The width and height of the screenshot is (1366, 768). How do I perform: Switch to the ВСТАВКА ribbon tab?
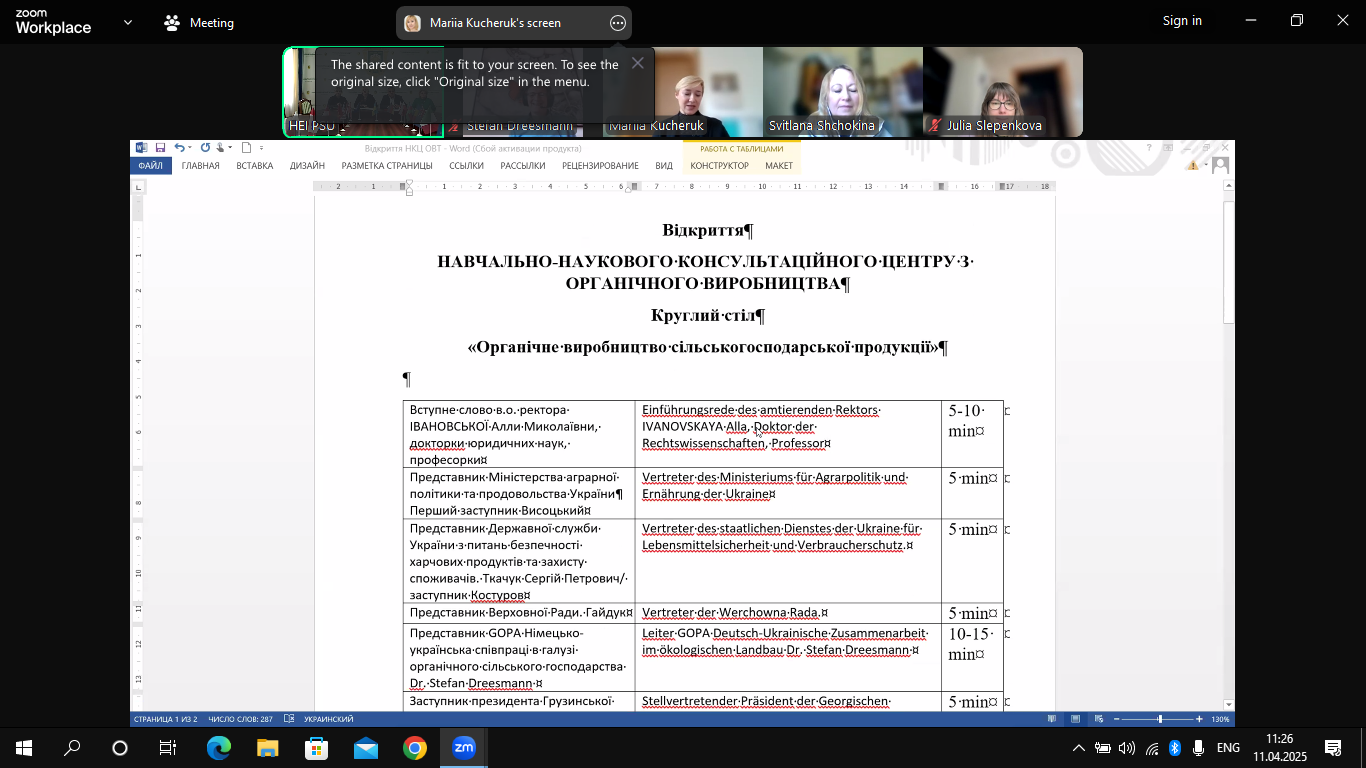(x=254, y=166)
